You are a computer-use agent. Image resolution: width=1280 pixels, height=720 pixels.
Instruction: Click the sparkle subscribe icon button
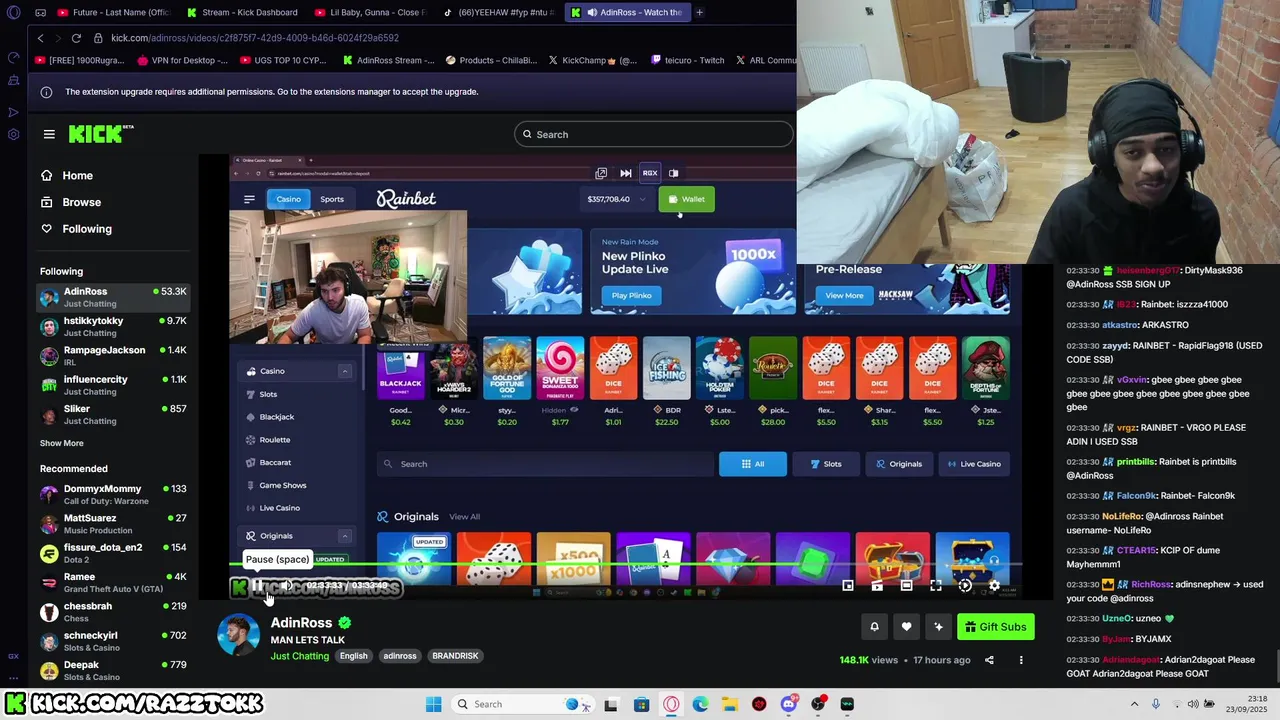[938, 627]
